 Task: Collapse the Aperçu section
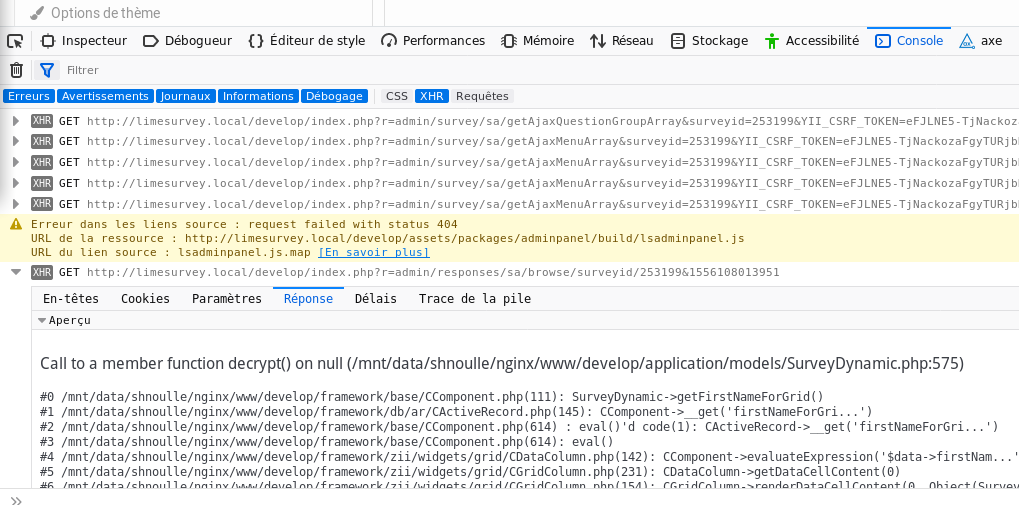click(x=42, y=320)
